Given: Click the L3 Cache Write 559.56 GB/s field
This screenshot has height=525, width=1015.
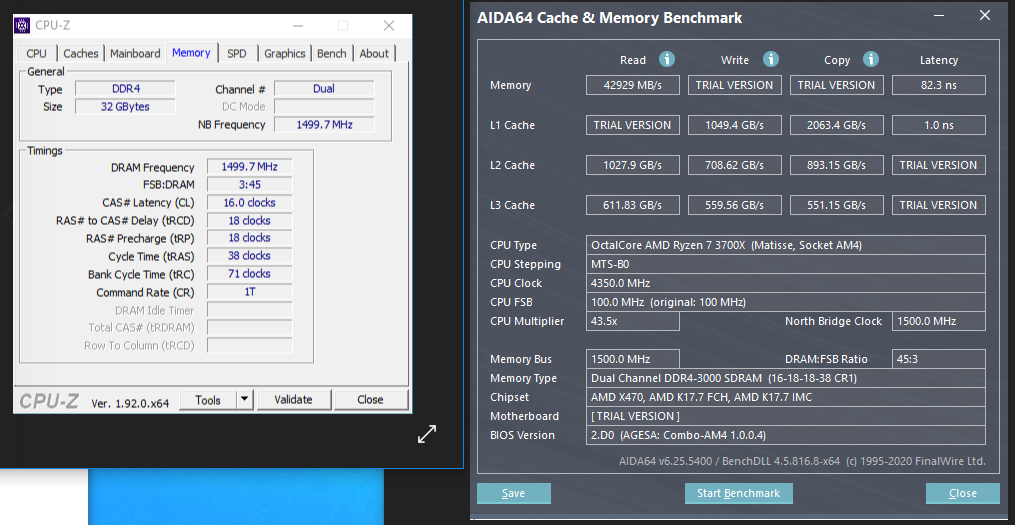Looking at the screenshot, I should pos(734,205).
